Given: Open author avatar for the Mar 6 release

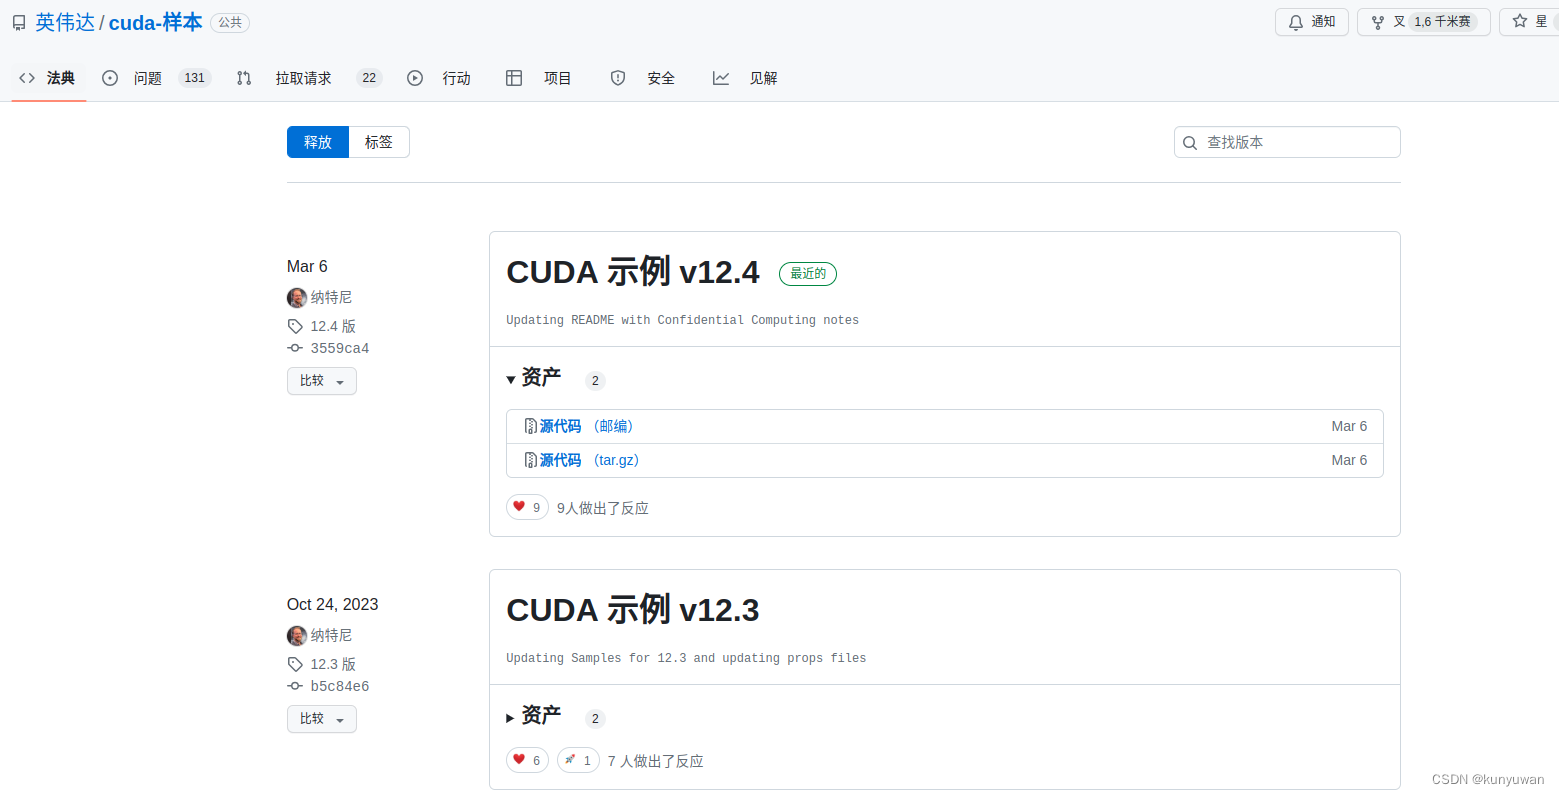Looking at the screenshot, I should tap(297, 297).
